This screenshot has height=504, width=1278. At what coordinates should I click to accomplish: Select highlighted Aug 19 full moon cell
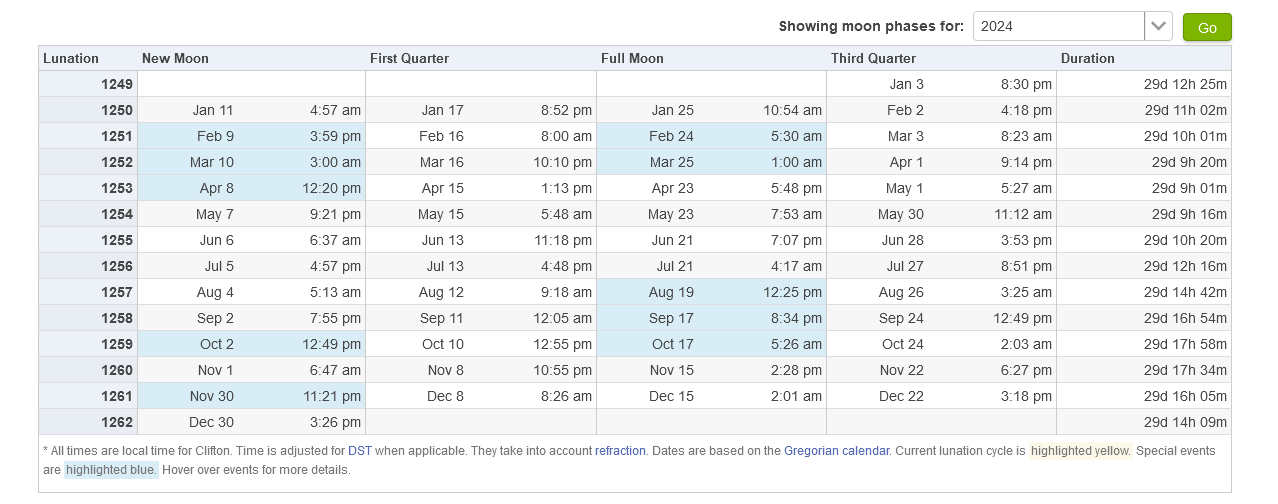point(711,292)
